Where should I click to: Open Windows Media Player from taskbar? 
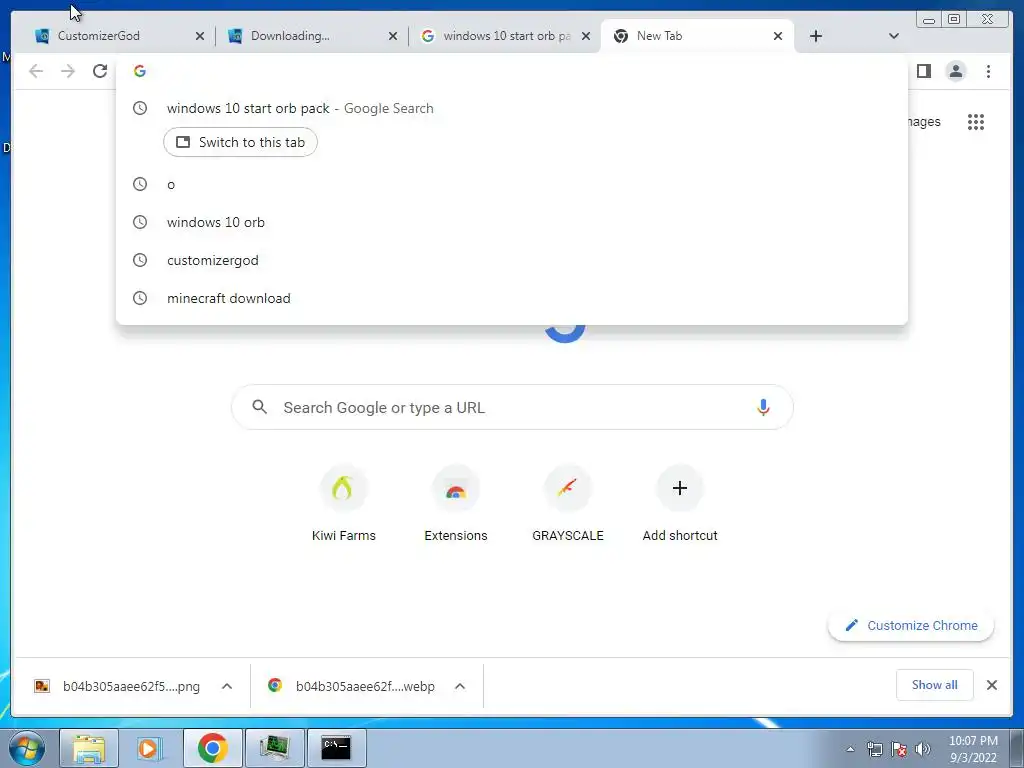(x=150, y=748)
